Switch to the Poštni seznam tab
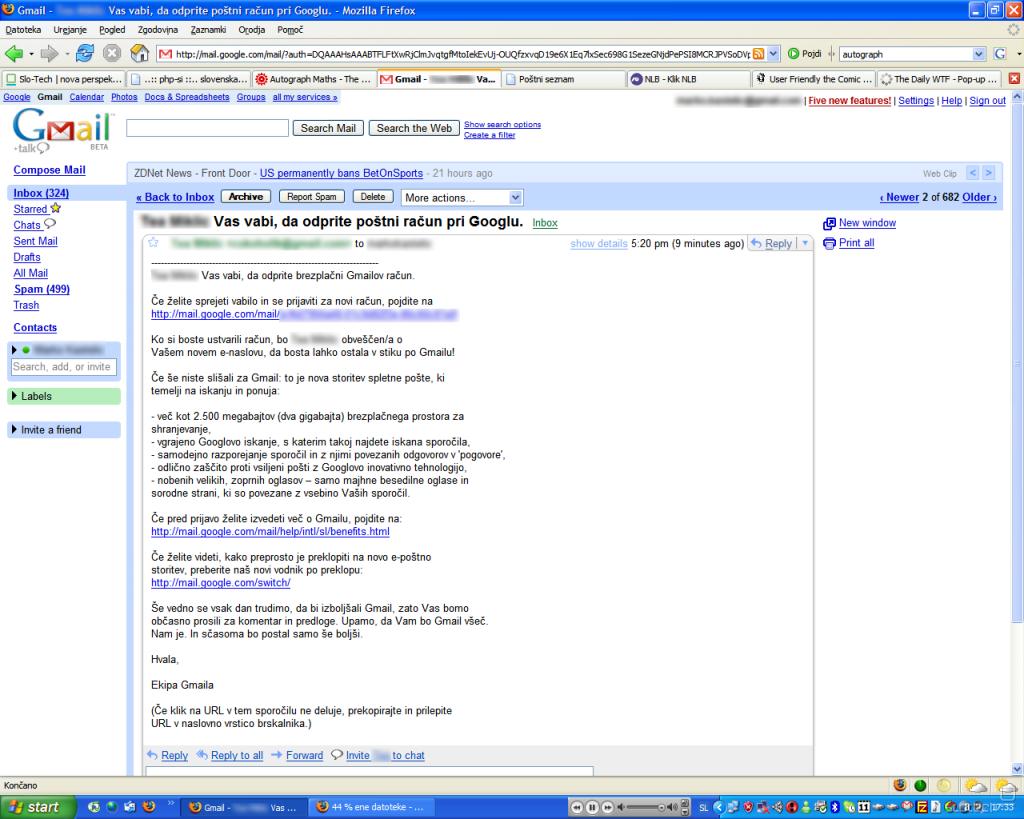 coord(545,79)
